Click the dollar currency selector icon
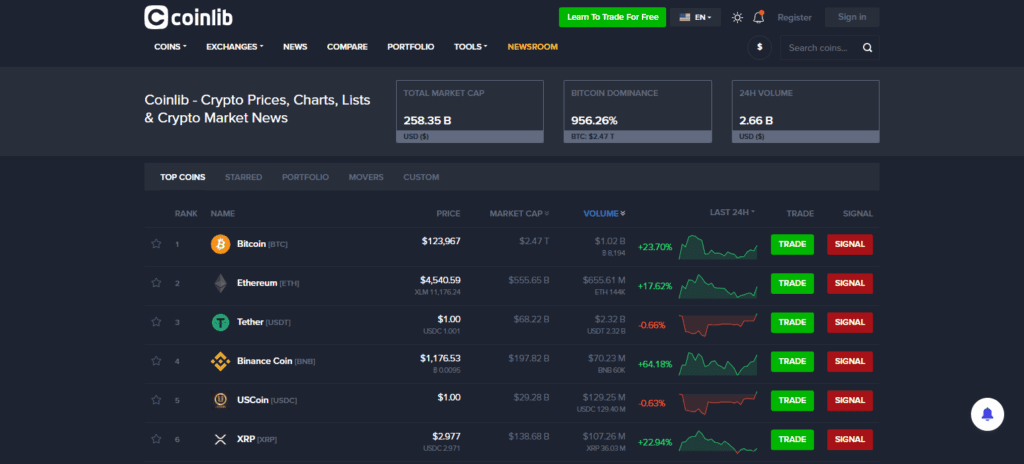The height and width of the screenshot is (464, 1024). [760, 47]
